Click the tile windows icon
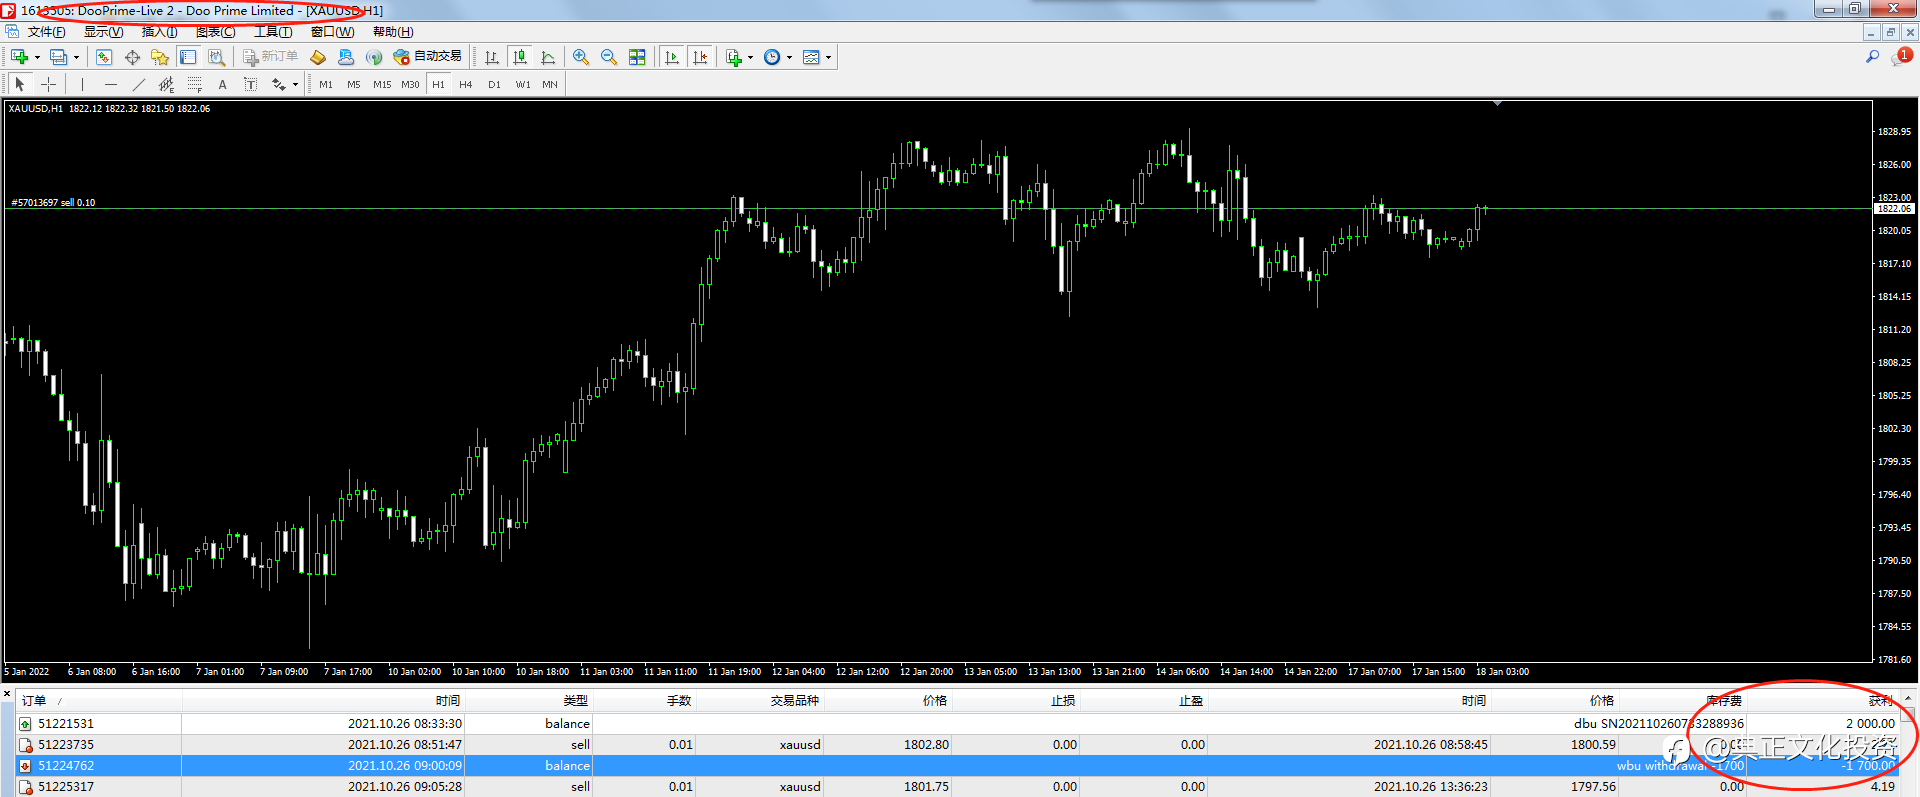Viewport: 1920px width, 797px height. point(637,57)
